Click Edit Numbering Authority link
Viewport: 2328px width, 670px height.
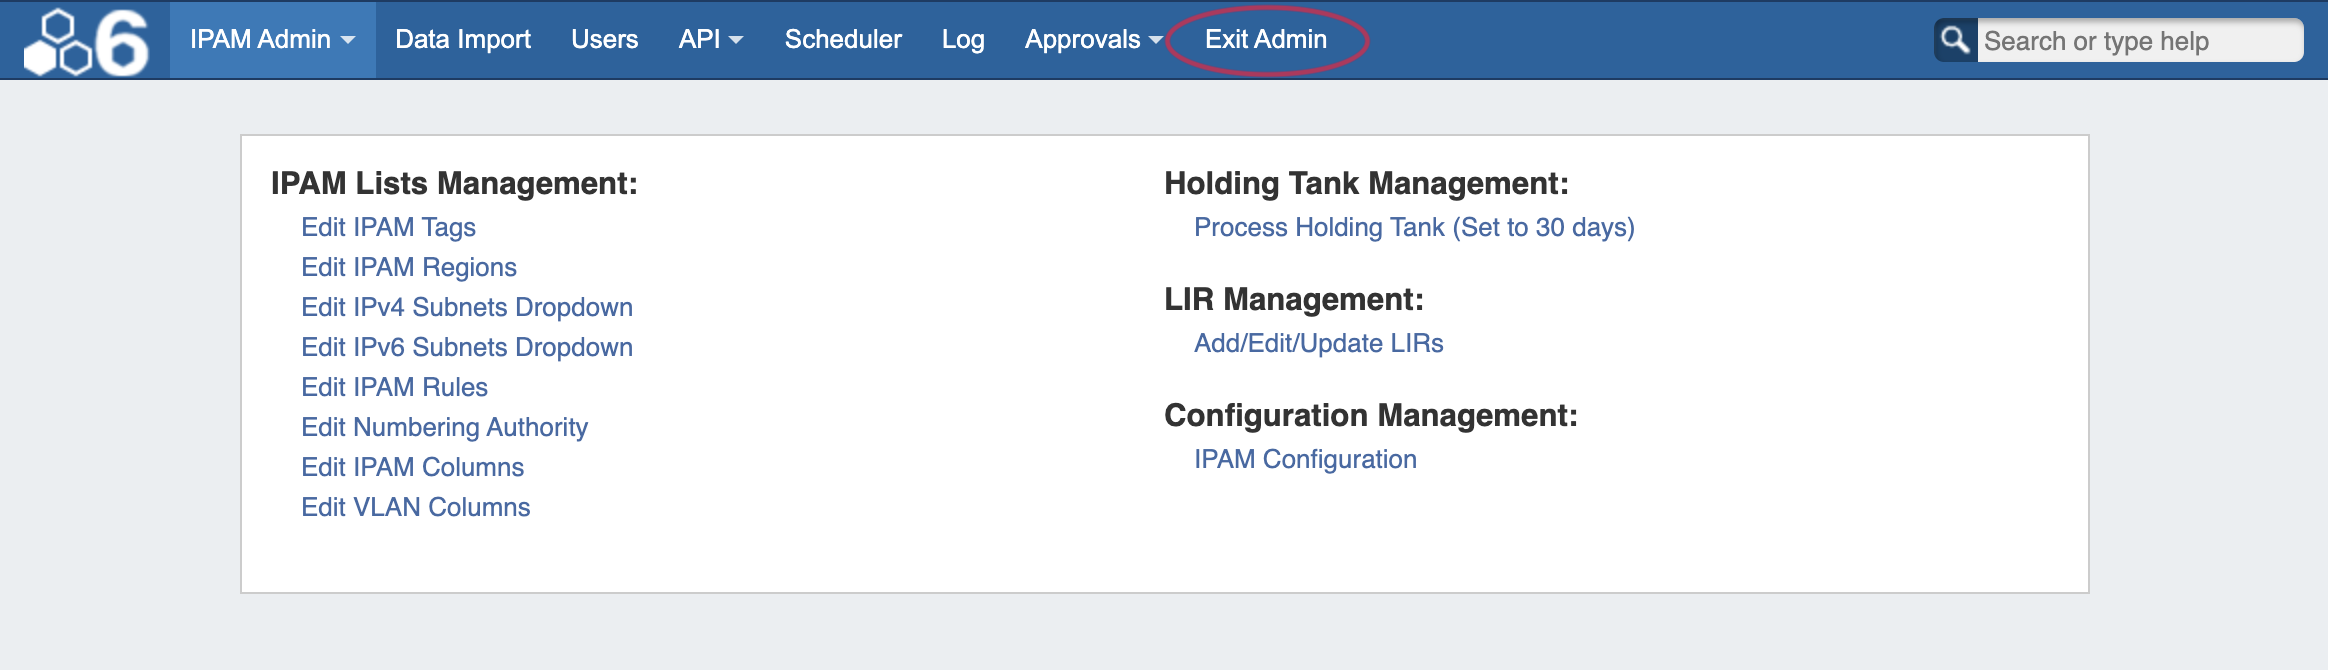444,427
